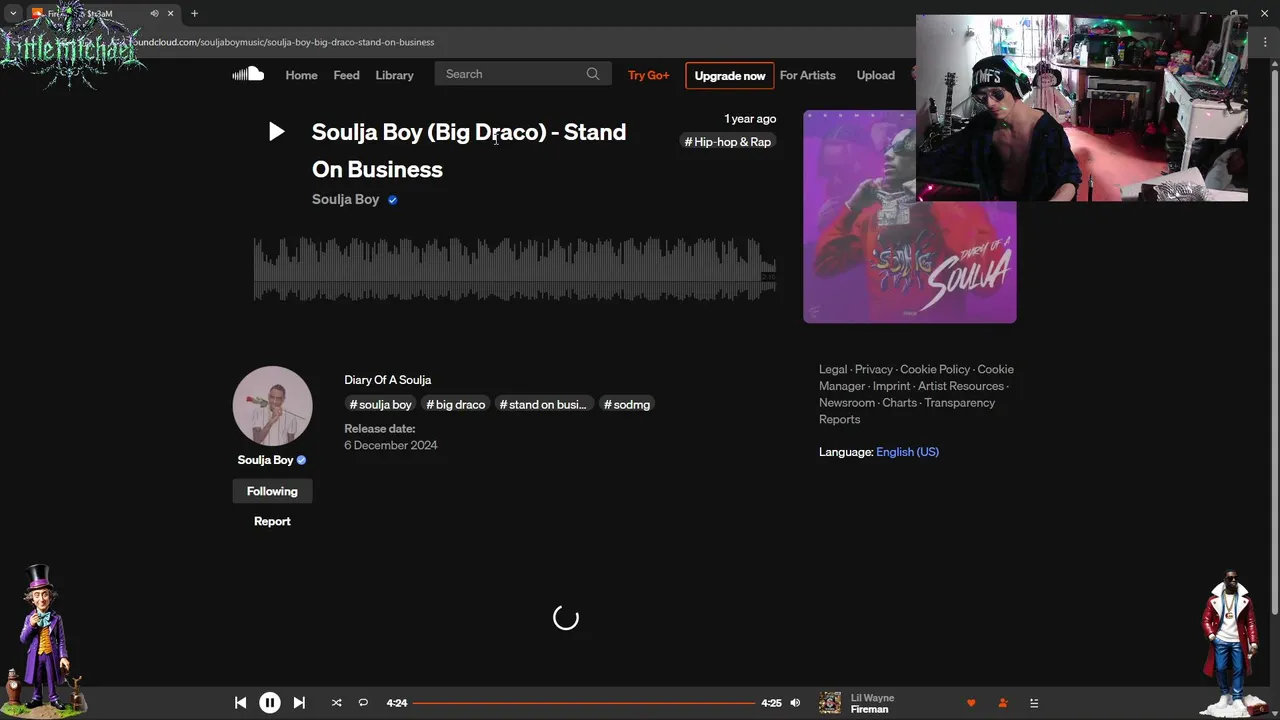Viewport: 1280px width, 720px height.
Task: Click the search magnifier icon
Action: [x=593, y=74]
